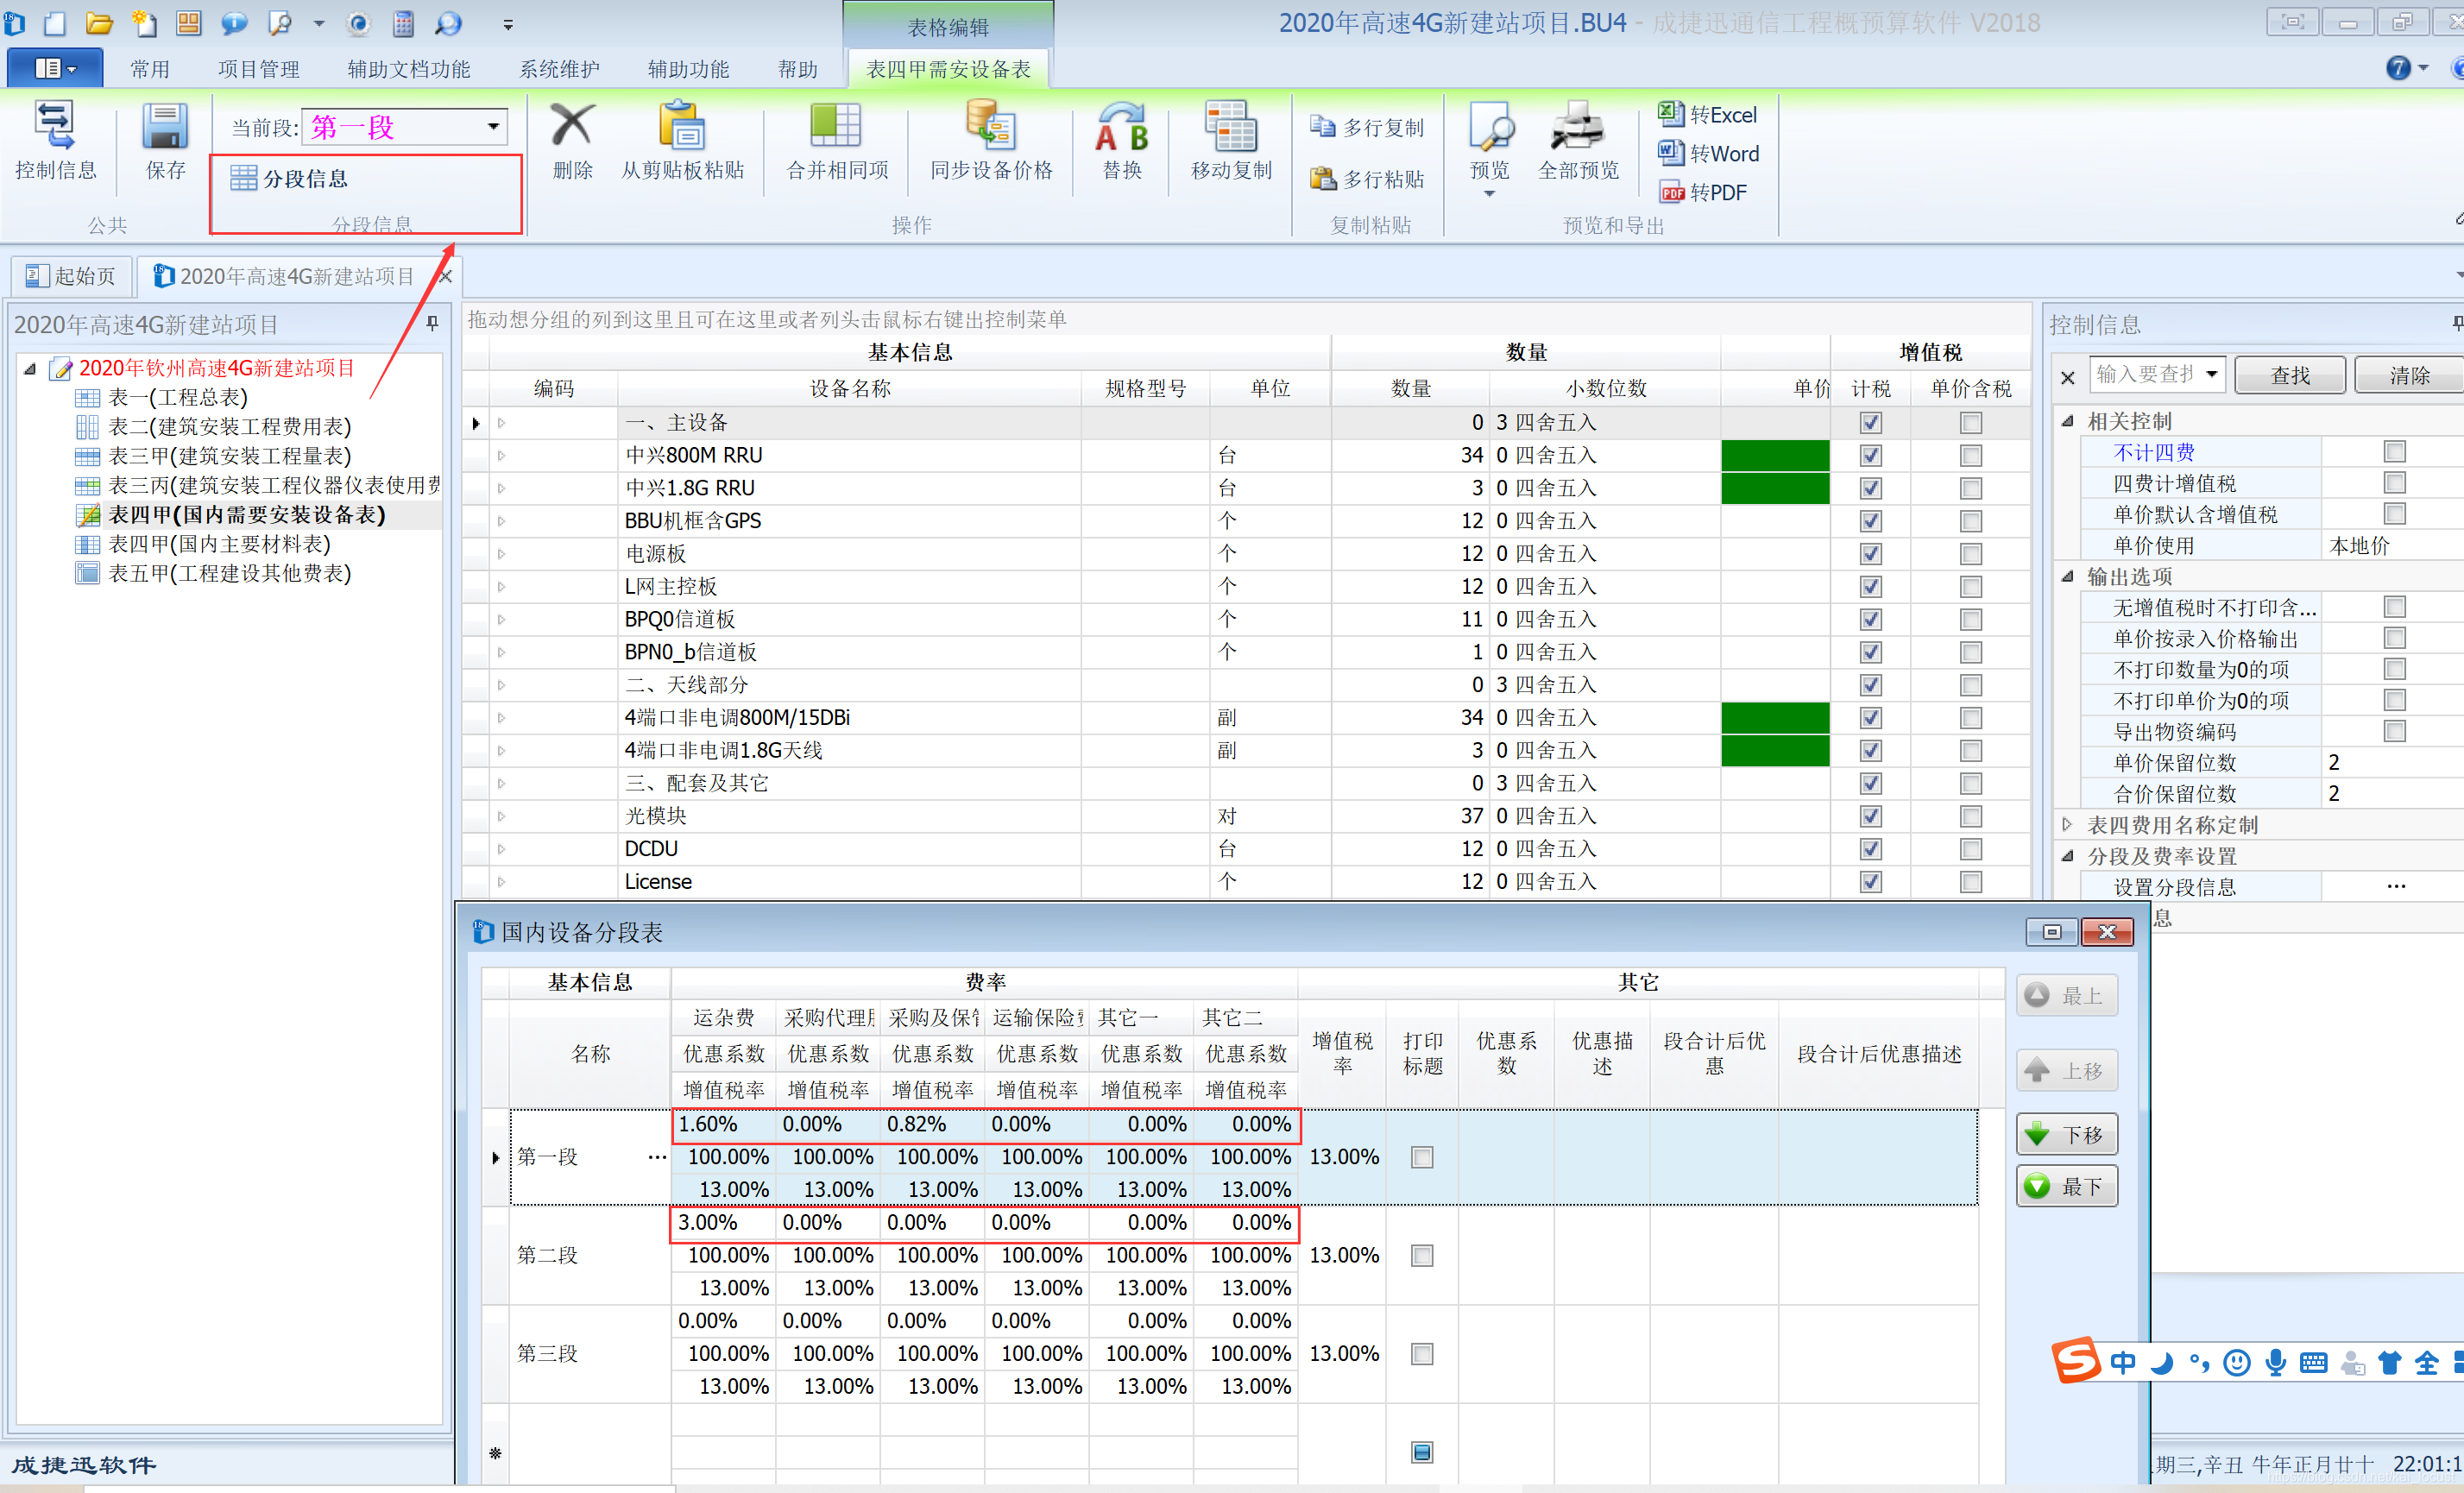Click the 合并相同项 merge icon
Image resolution: width=2464 pixels, height=1493 pixels.
[836, 126]
